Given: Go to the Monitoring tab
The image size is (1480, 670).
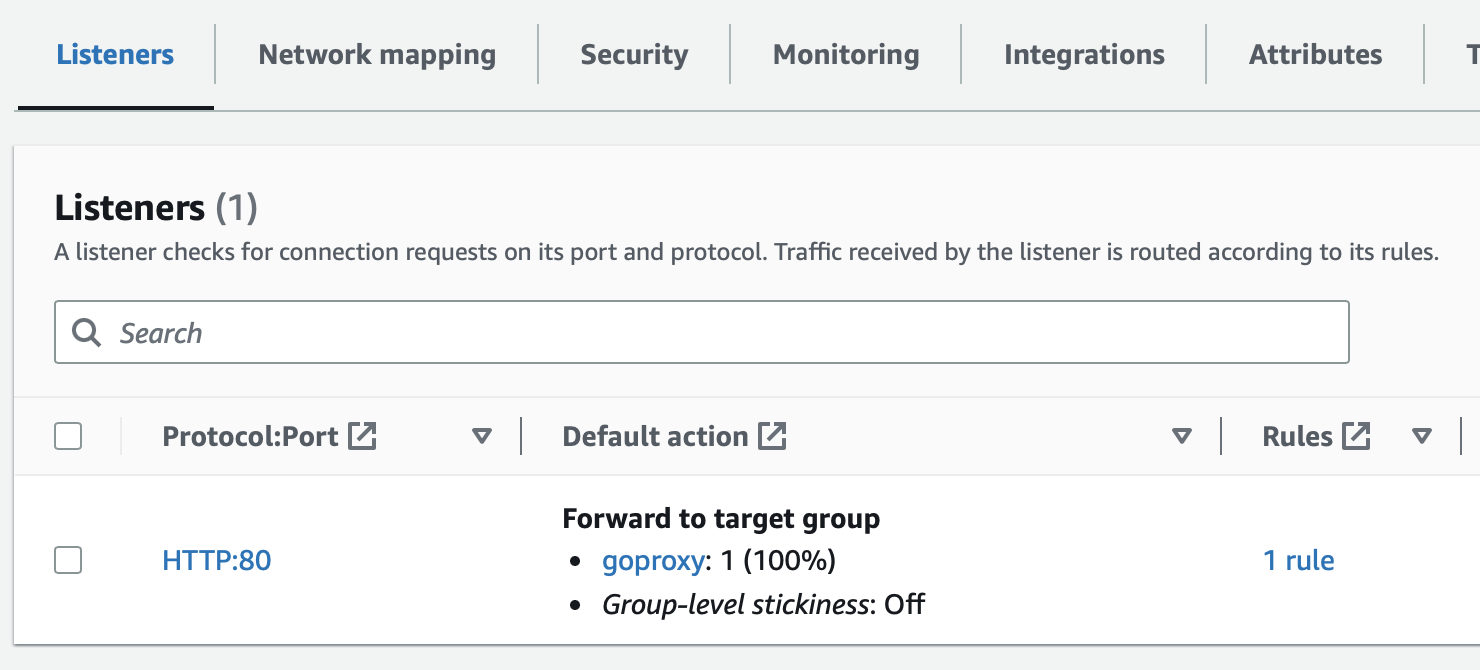Looking at the screenshot, I should click(x=846, y=54).
